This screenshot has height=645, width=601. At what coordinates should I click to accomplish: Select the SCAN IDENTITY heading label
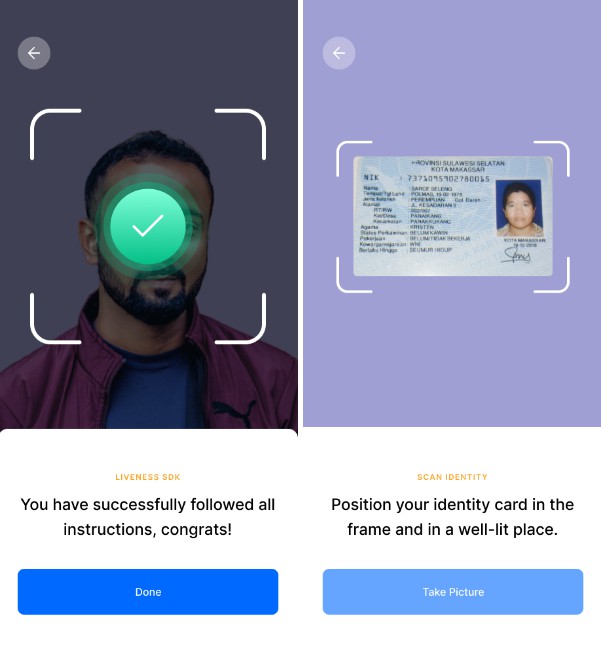[x=452, y=477]
